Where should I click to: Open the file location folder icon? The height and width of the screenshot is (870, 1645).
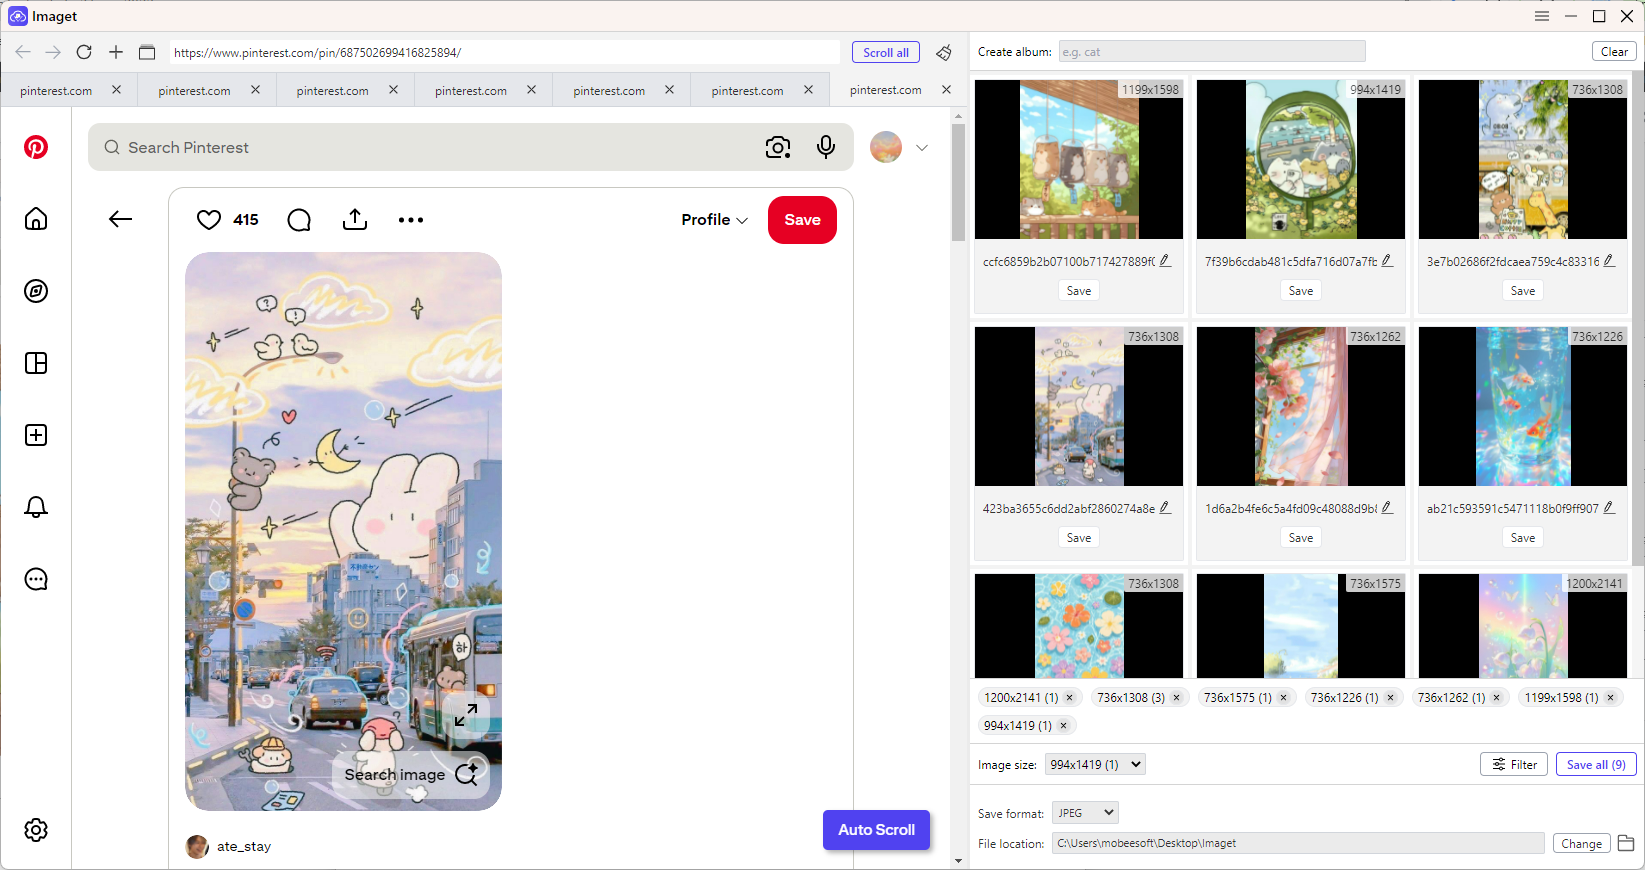click(x=1626, y=843)
